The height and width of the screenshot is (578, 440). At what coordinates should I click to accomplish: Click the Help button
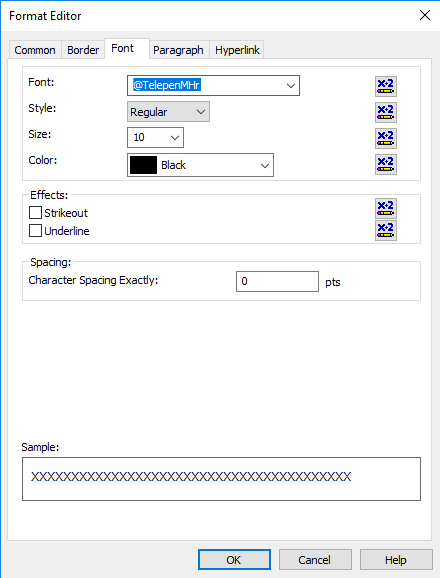396,560
